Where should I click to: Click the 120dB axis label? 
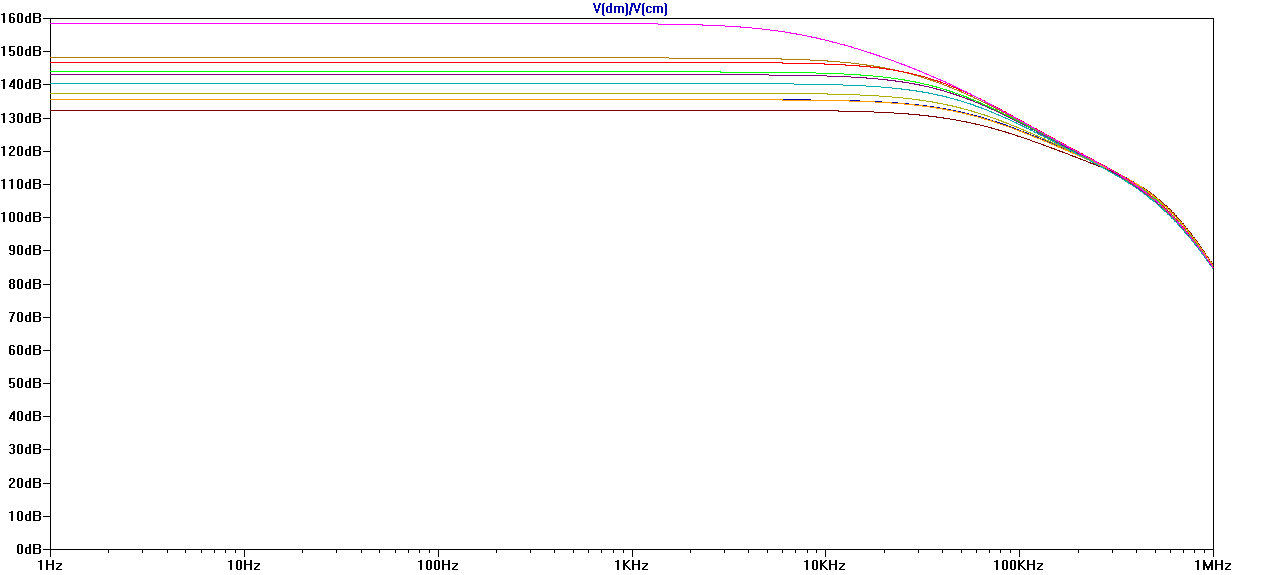[x=21, y=151]
